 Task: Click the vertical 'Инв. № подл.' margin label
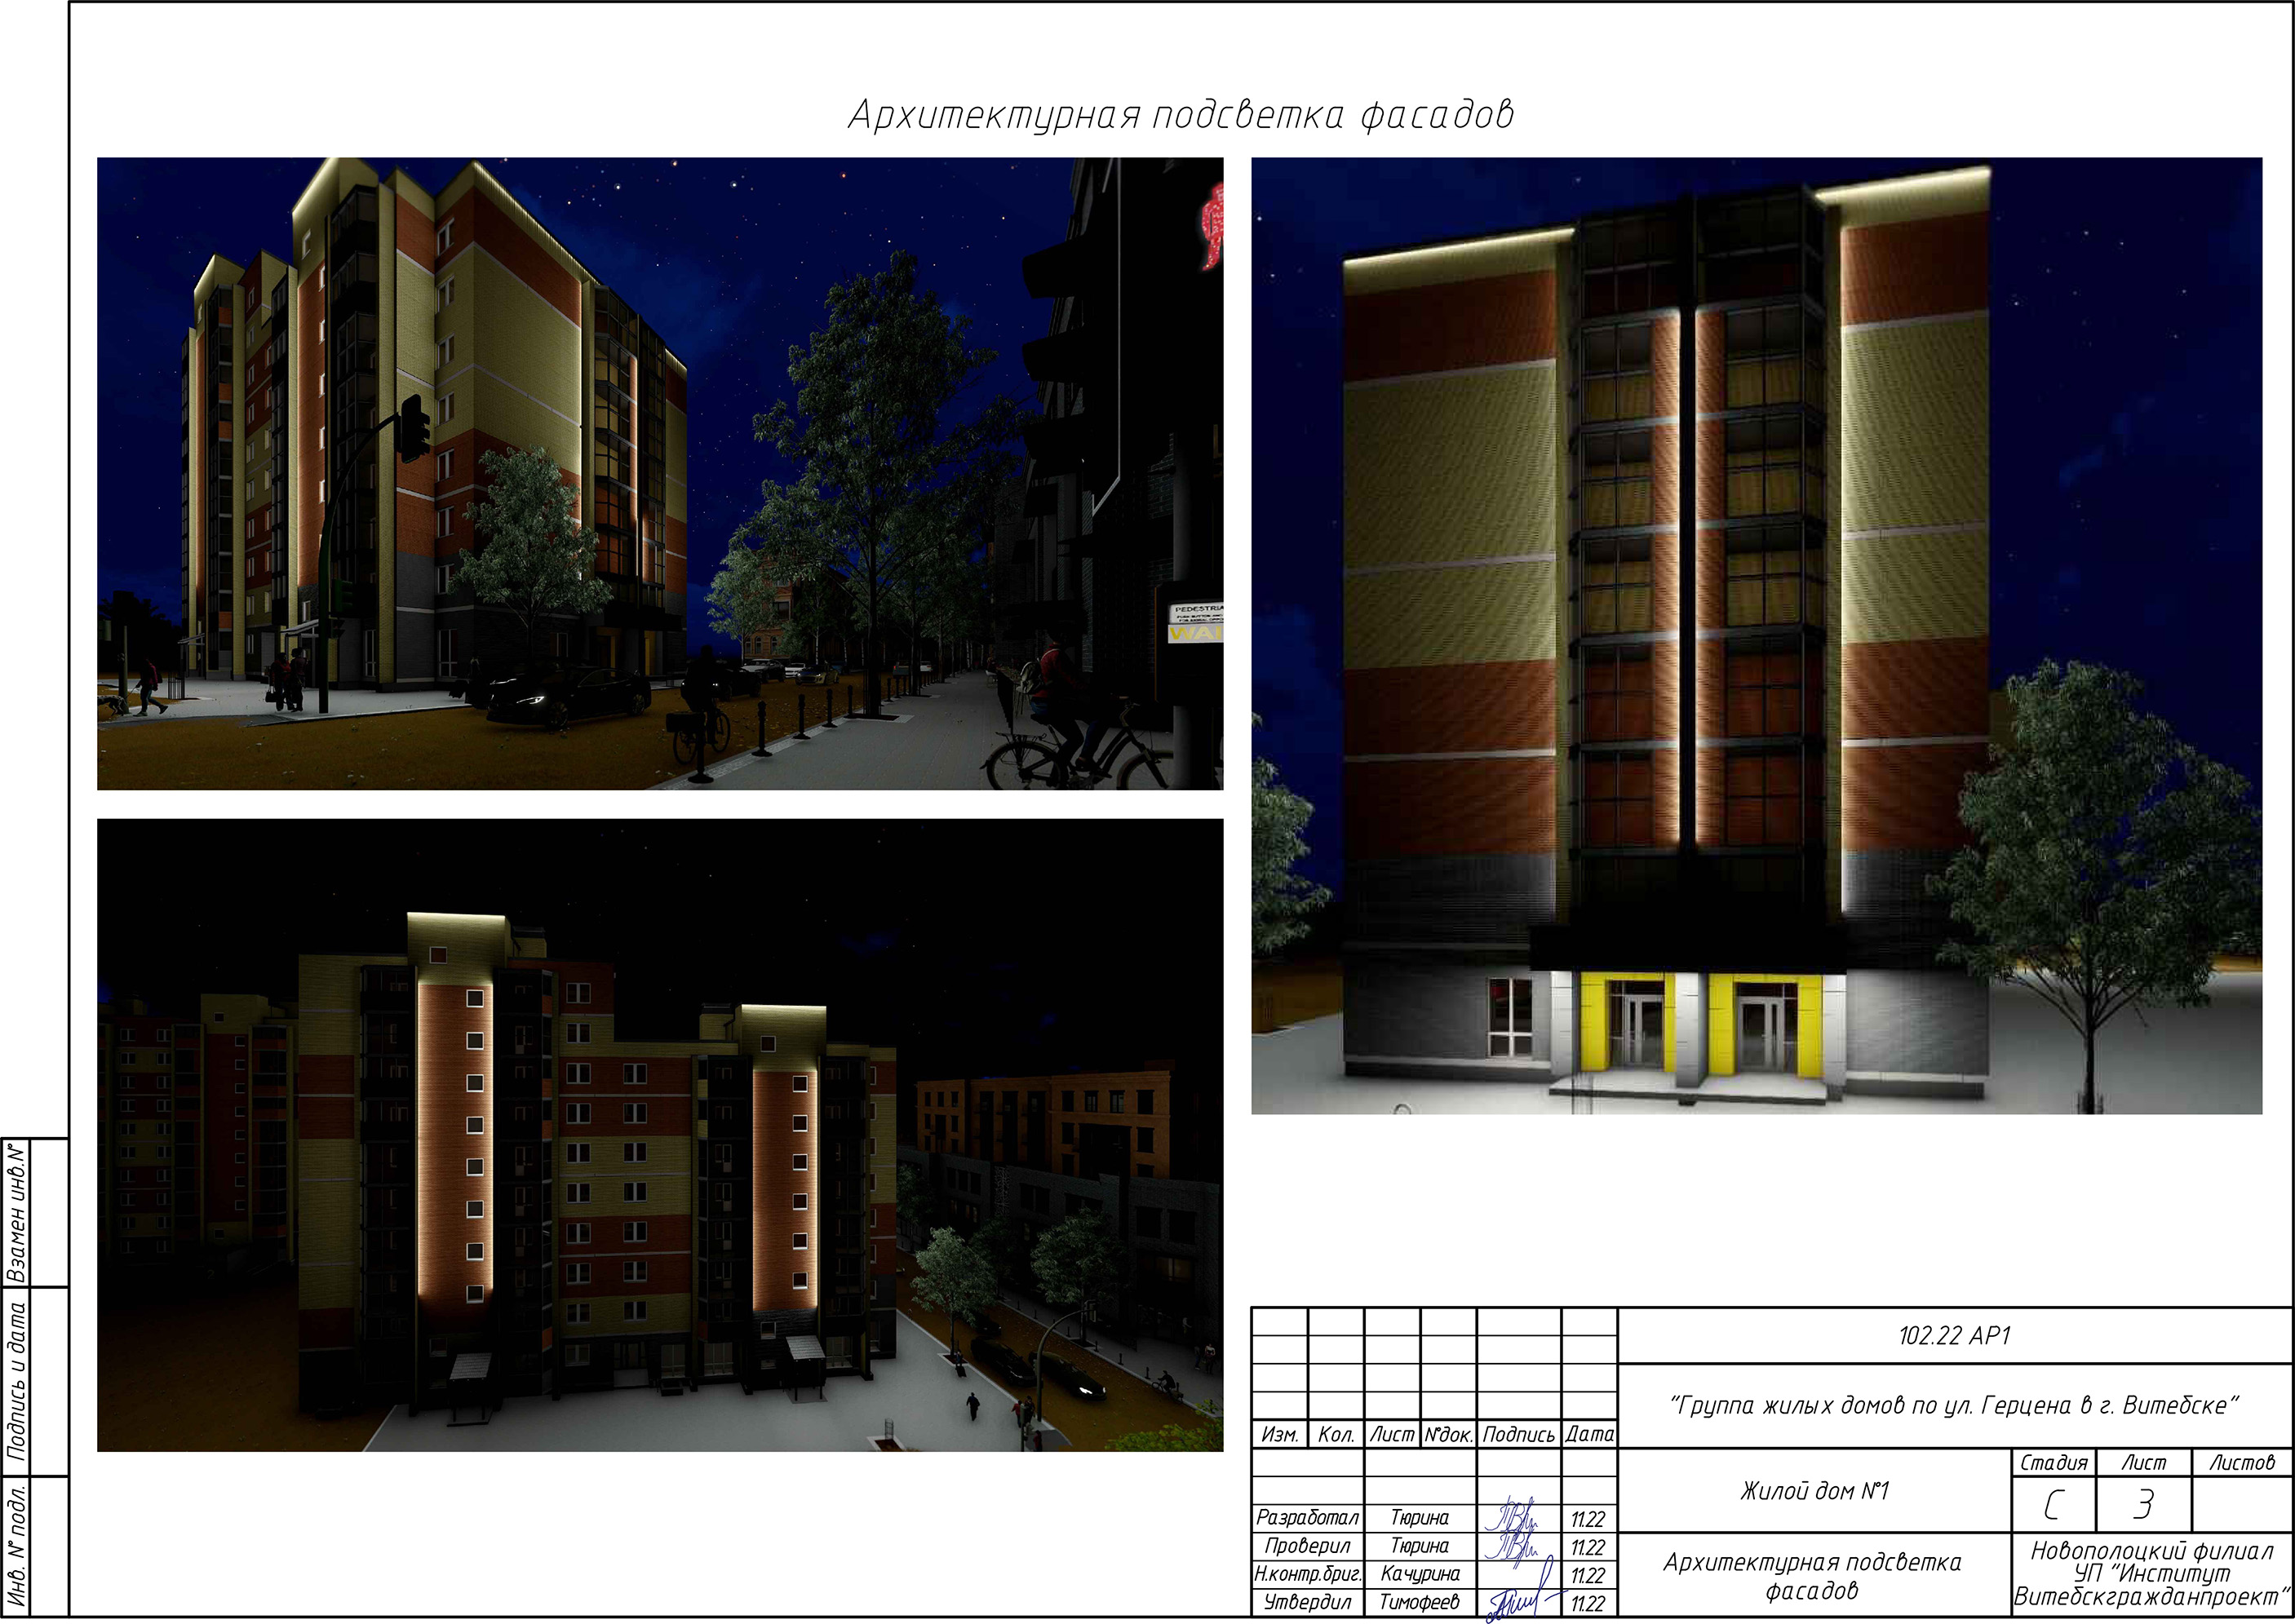pos(17,1546)
